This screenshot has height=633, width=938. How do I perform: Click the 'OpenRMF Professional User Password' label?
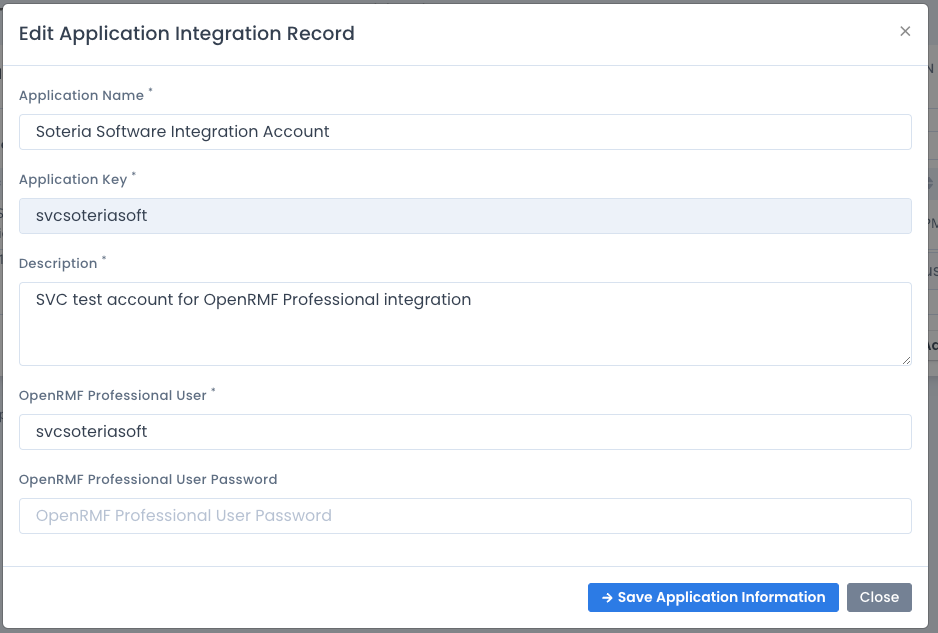(148, 479)
